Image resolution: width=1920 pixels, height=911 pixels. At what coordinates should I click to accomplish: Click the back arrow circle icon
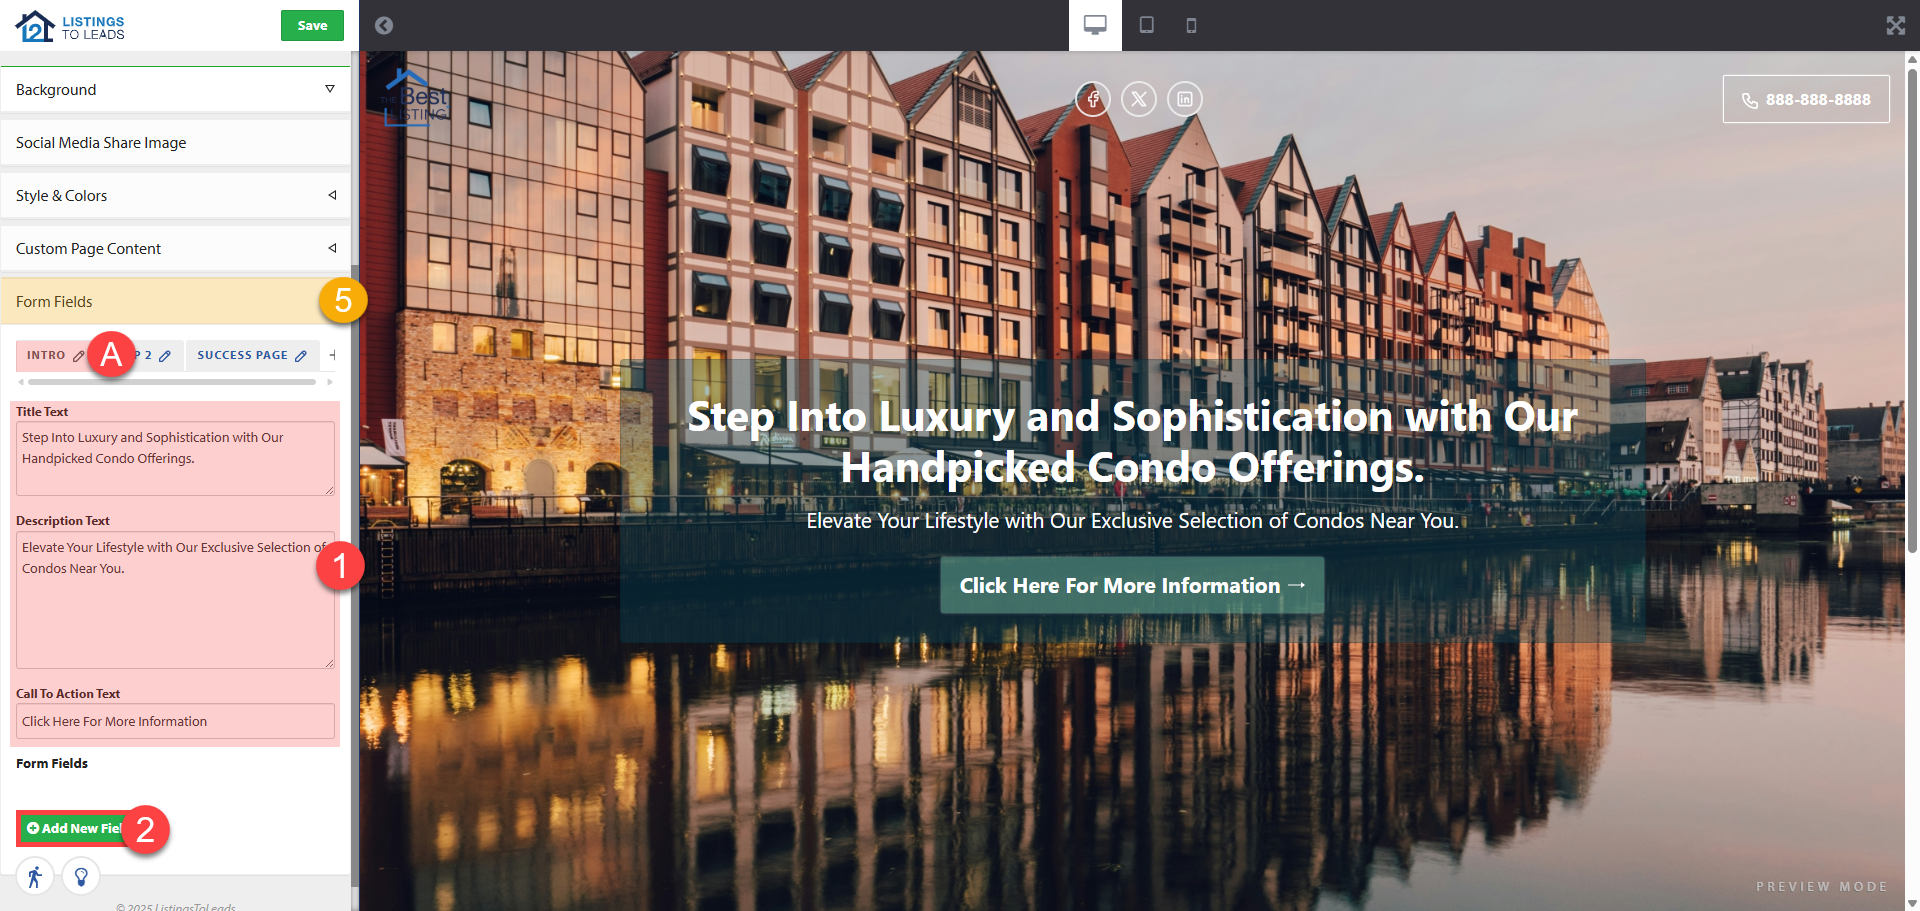pyautogui.click(x=384, y=25)
